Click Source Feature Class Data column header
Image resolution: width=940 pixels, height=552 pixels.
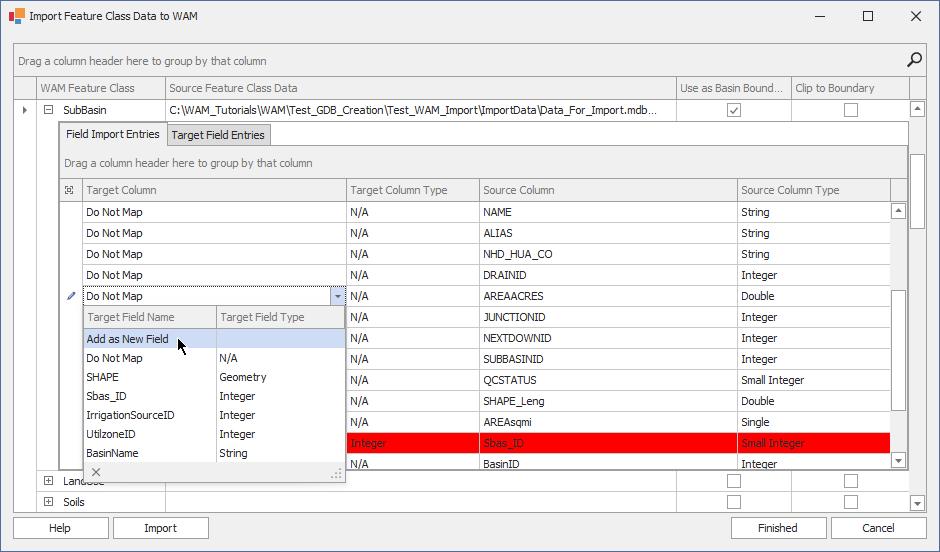click(x=421, y=88)
